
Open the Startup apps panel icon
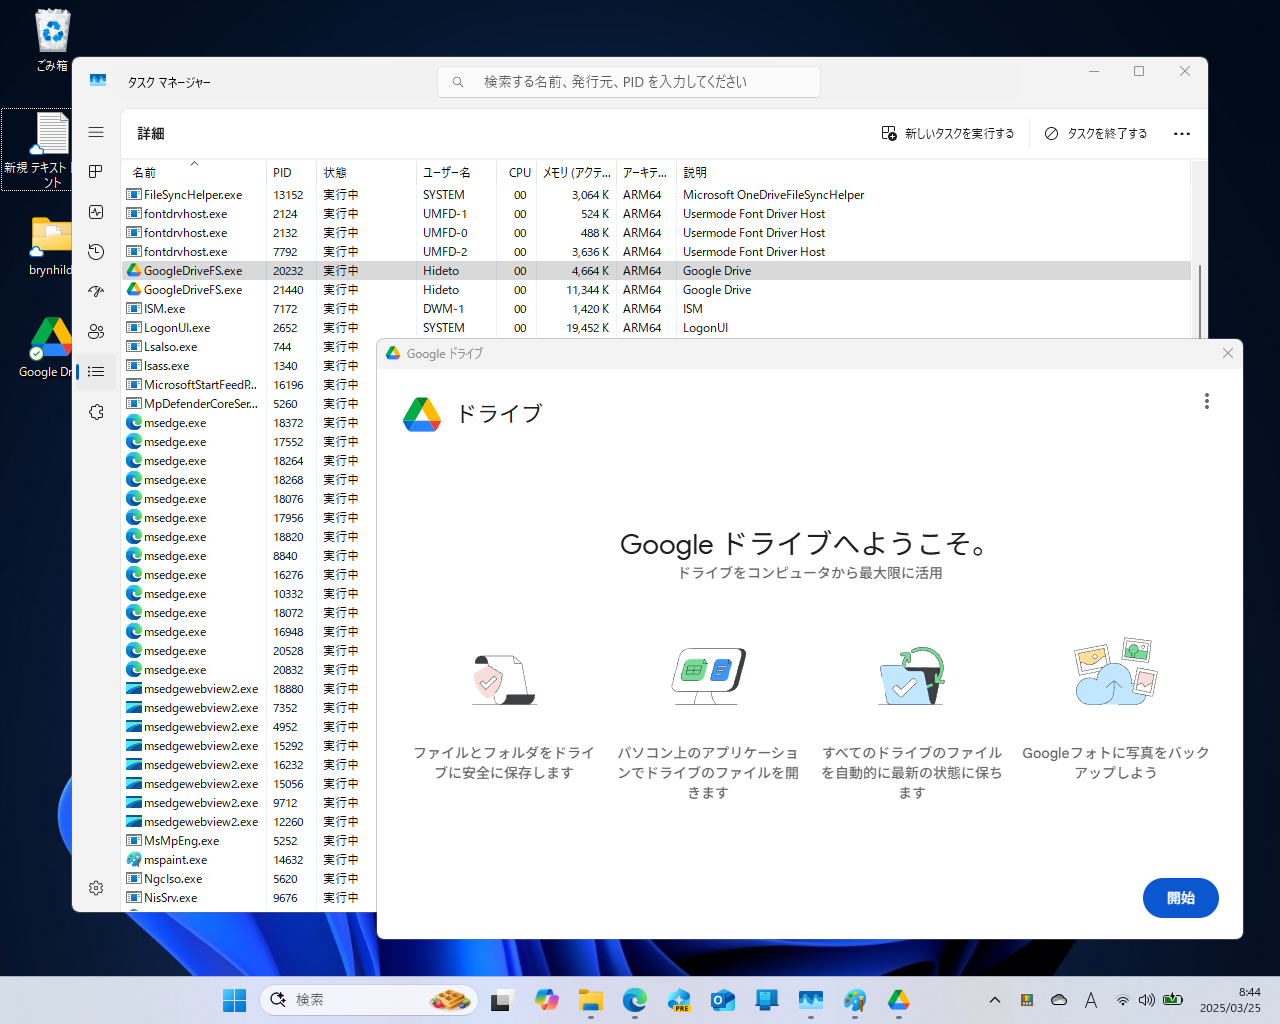(96, 291)
